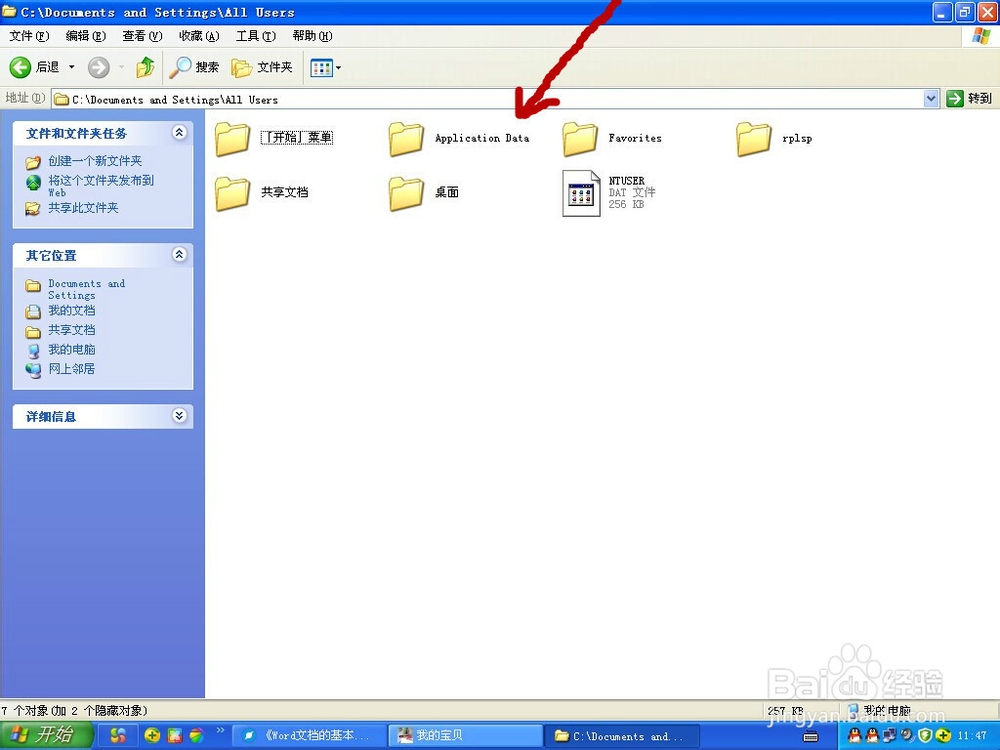The image size is (1000, 750).
Task: Open 网上邻居 from sidebar
Action: [x=71, y=369]
